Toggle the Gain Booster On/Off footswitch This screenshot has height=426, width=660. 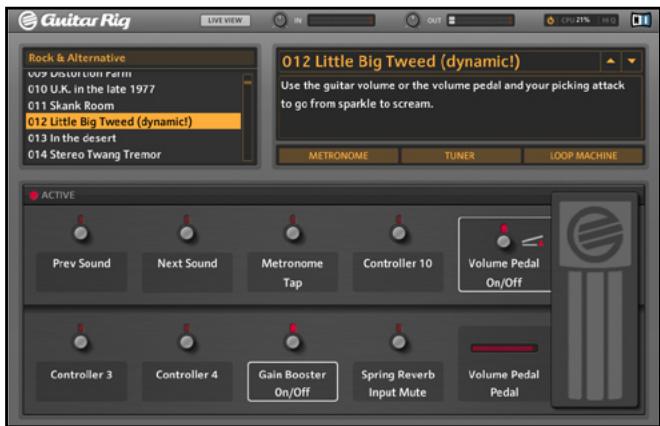click(x=293, y=342)
